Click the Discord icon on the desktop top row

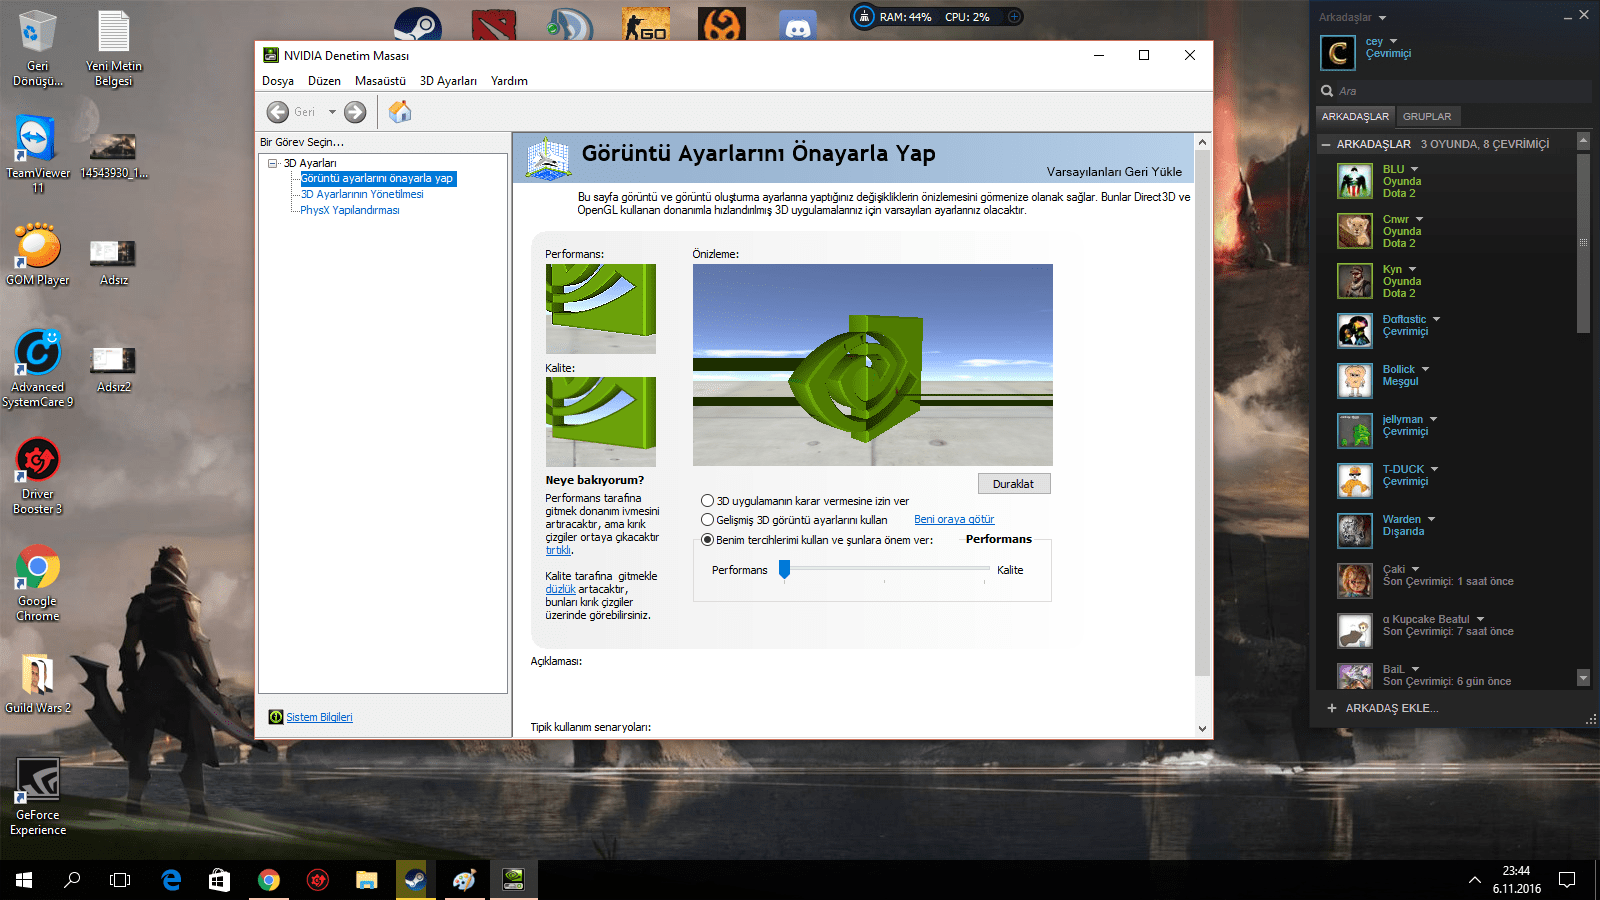click(x=797, y=27)
